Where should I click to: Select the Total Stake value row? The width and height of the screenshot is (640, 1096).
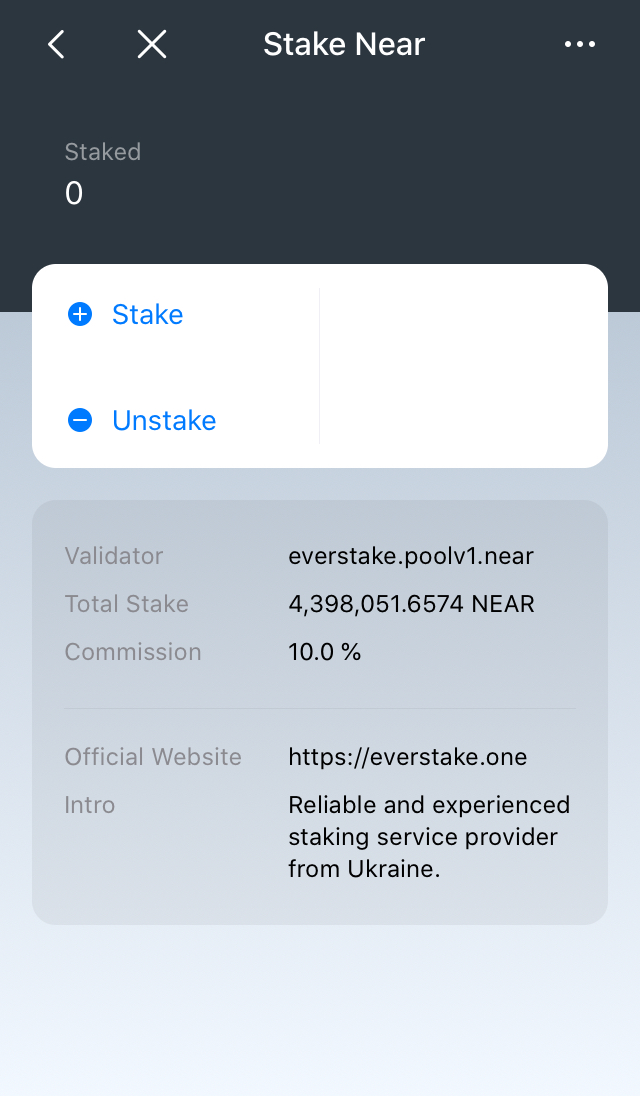click(411, 604)
